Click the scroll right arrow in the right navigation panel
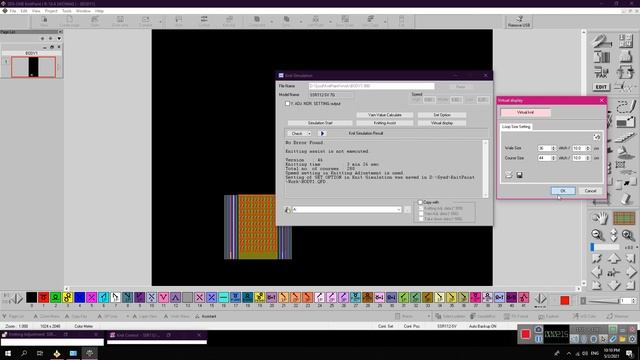Screen dimensions: 640x360 (x=630, y=271)
